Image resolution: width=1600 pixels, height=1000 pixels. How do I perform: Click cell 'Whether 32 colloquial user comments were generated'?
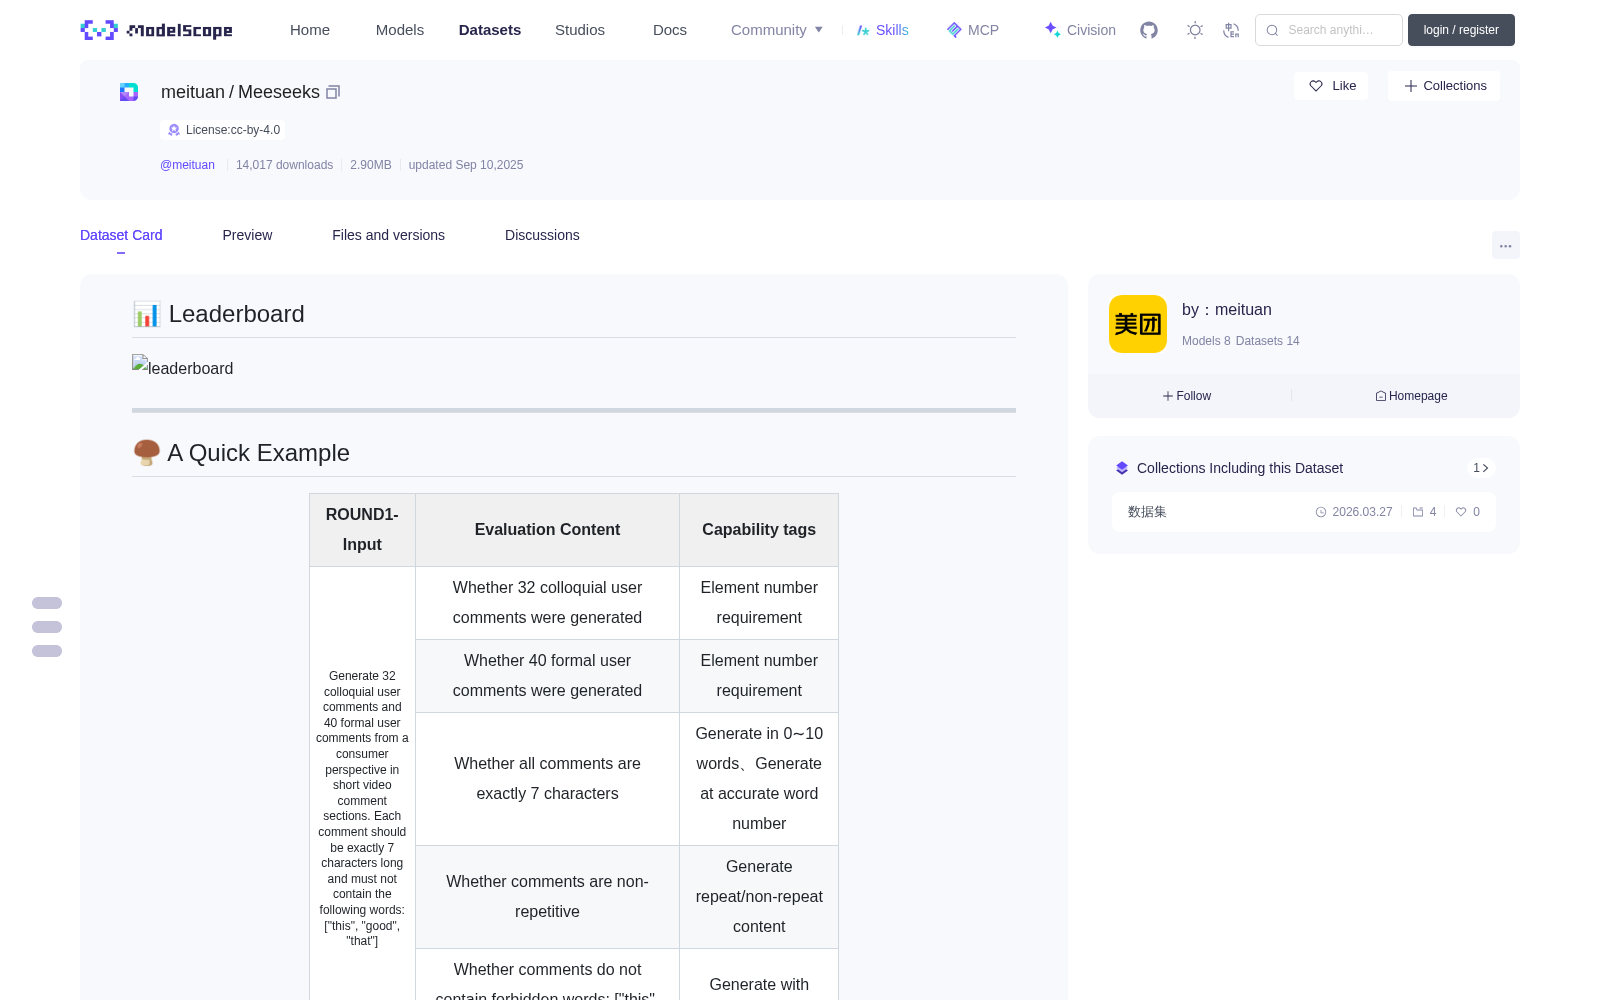pos(547,603)
